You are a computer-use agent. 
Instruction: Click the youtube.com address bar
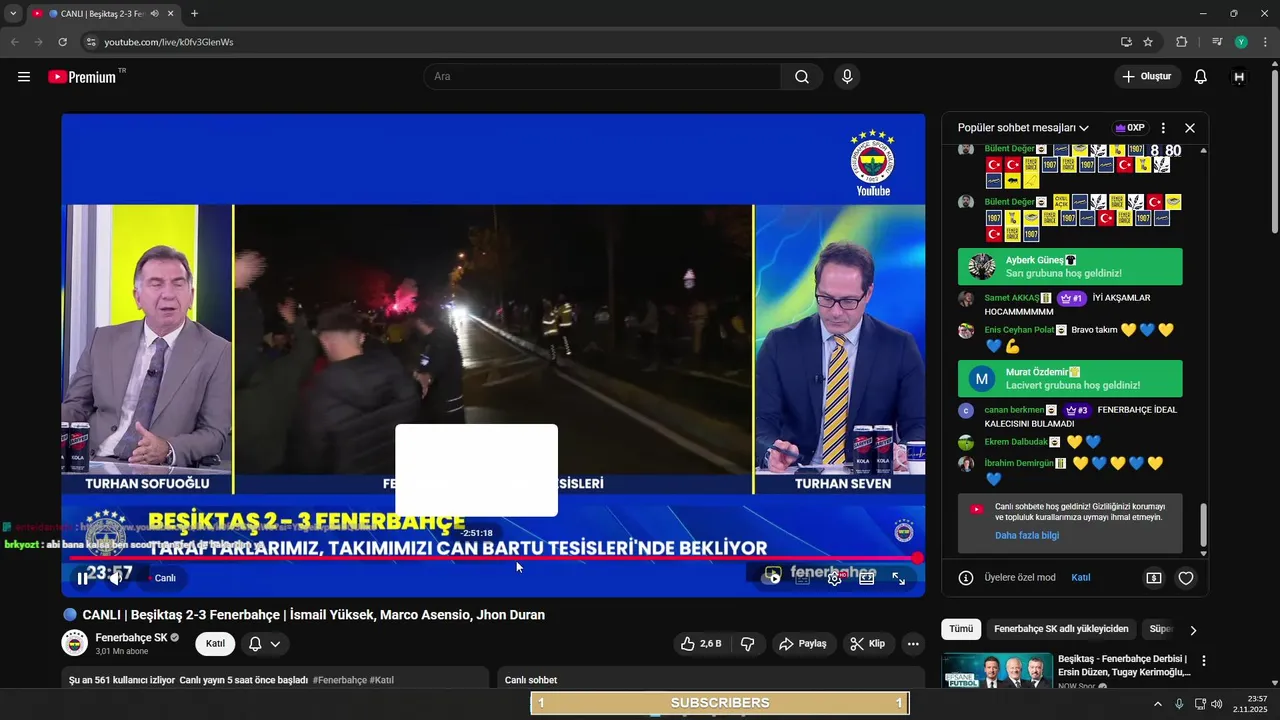point(600,42)
